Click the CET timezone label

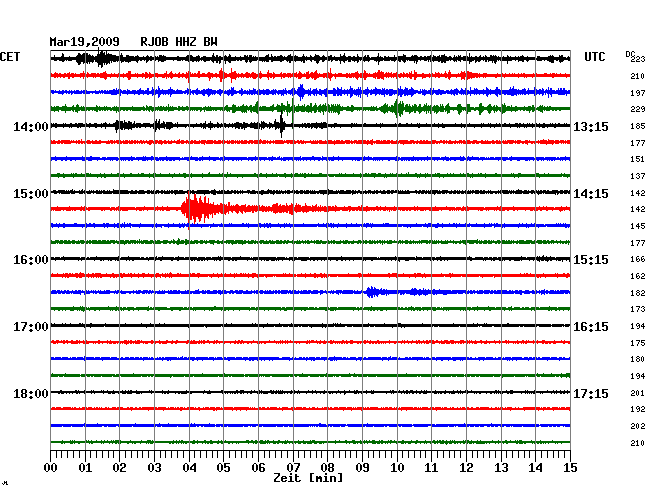(x=10, y=57)
